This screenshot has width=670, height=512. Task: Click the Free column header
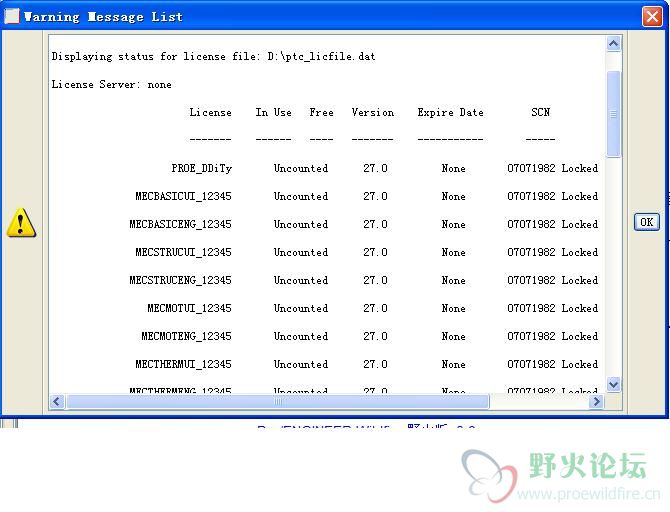(321, 112)
